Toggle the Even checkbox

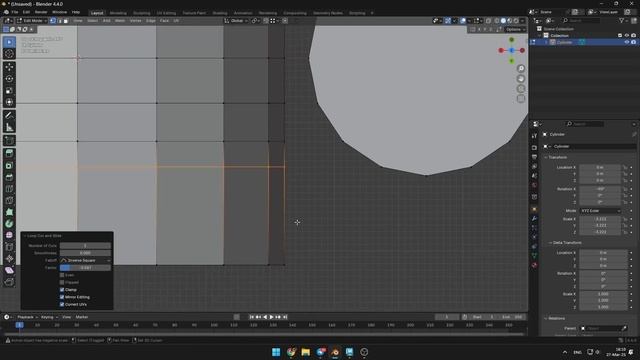[x=62, y=275]
